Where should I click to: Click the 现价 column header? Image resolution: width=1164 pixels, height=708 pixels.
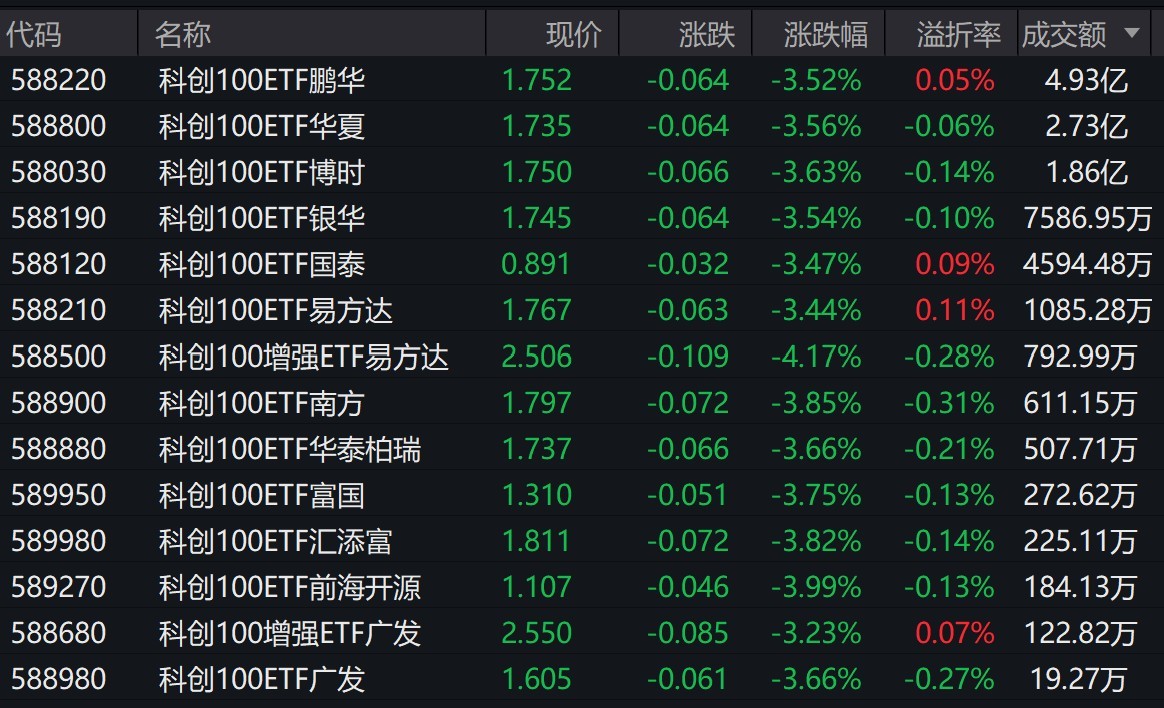(574, 34)
